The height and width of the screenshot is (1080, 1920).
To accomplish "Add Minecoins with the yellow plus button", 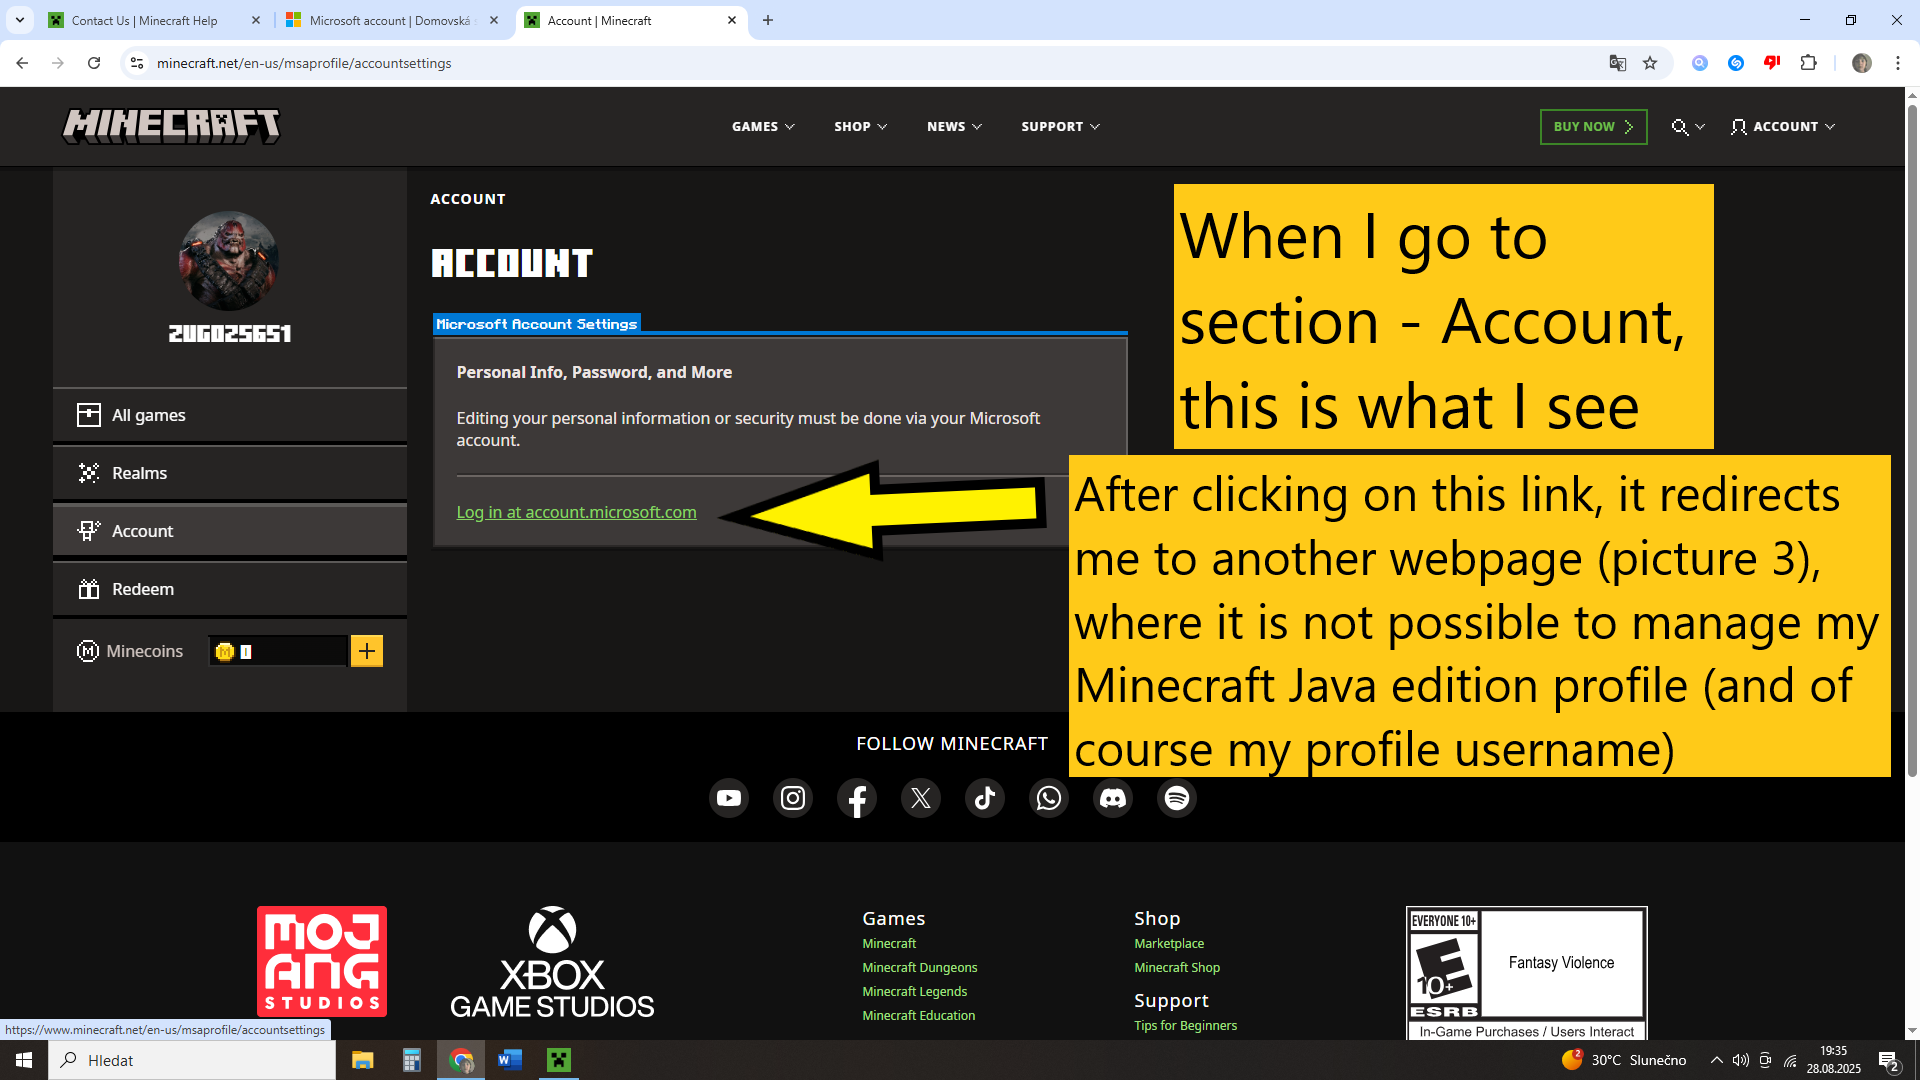I will (367, 651).
